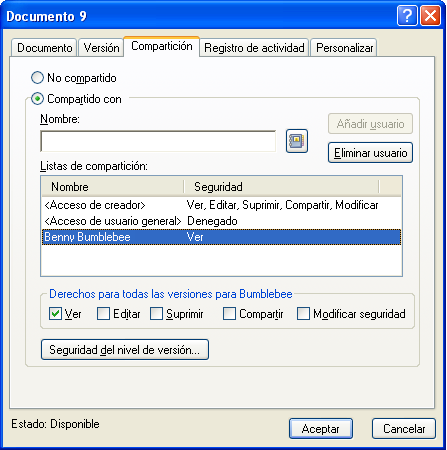This screenshot has width=447, height=450.
Task: Close the Documento 9 dialog
Action: (x=430, y=16)
